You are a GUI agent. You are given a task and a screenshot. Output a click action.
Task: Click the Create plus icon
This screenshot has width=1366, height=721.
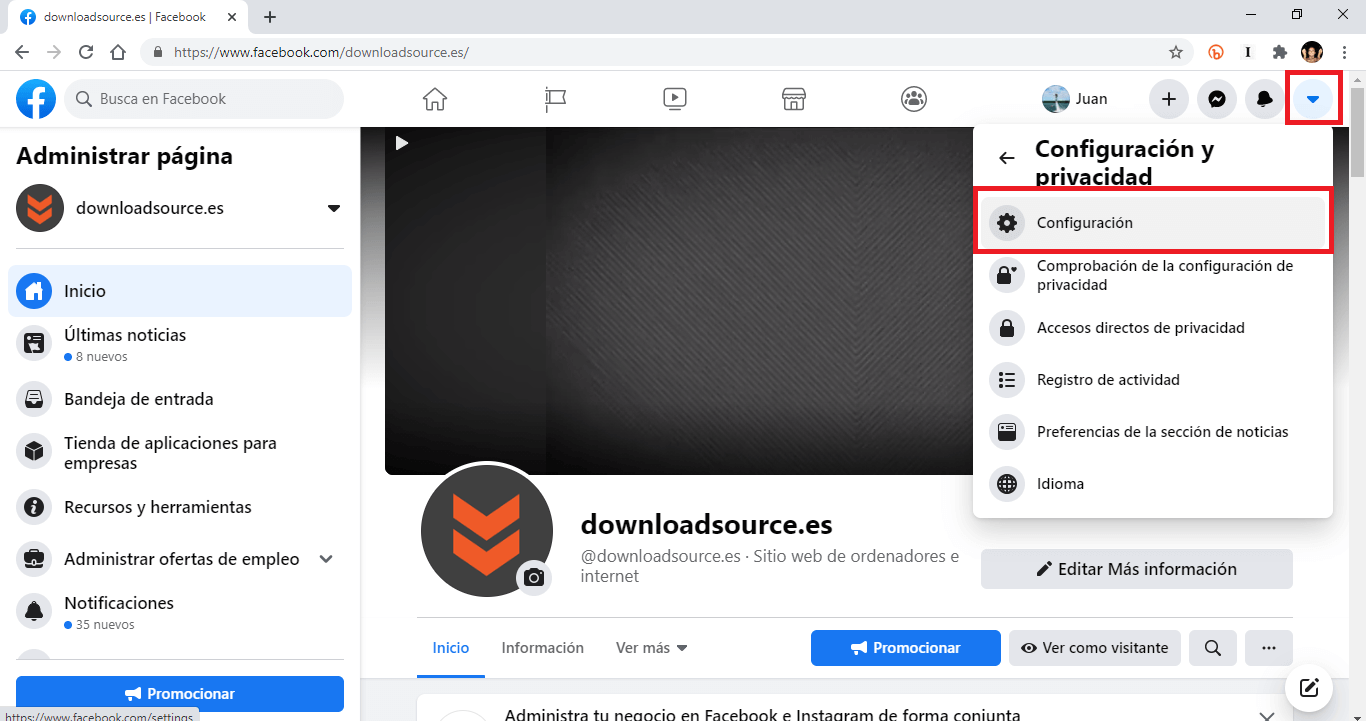coord(1168,99)
